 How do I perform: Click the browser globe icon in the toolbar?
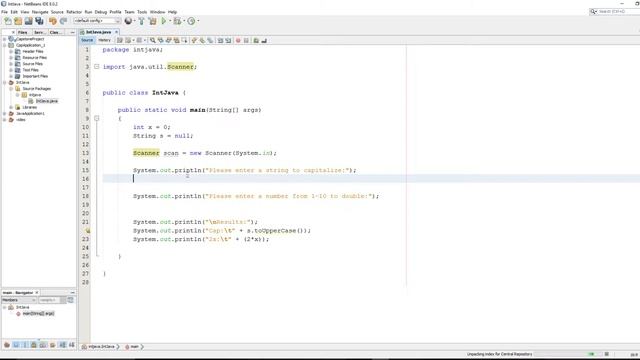click(x=128, y=21)
